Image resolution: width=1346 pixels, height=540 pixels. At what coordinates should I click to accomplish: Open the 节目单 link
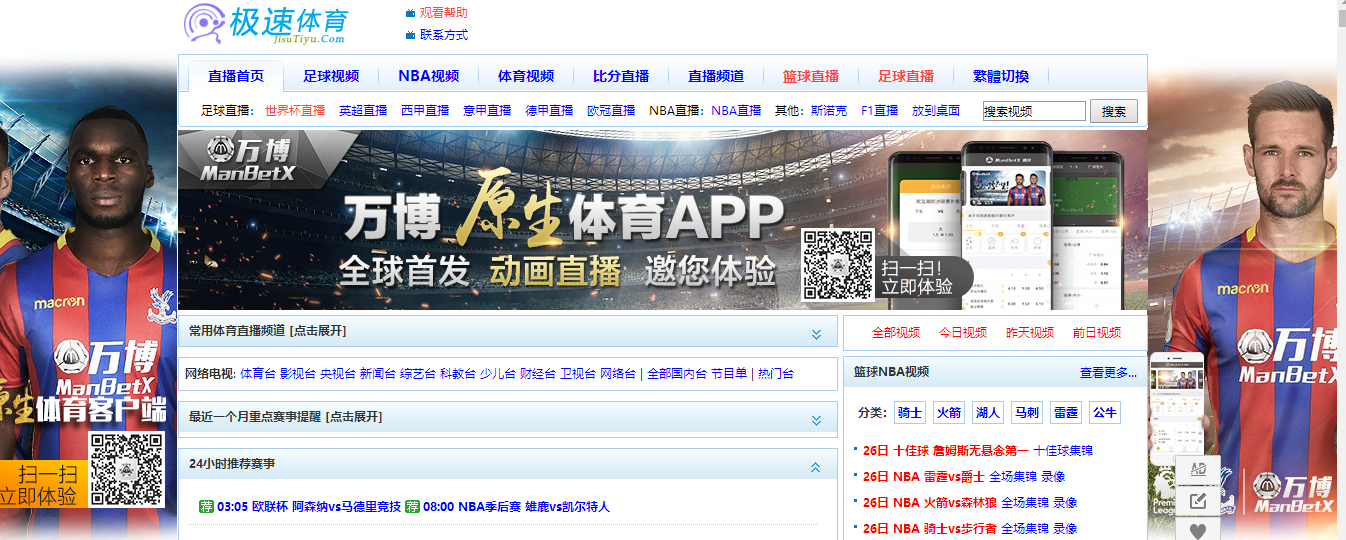click(729, 374)
